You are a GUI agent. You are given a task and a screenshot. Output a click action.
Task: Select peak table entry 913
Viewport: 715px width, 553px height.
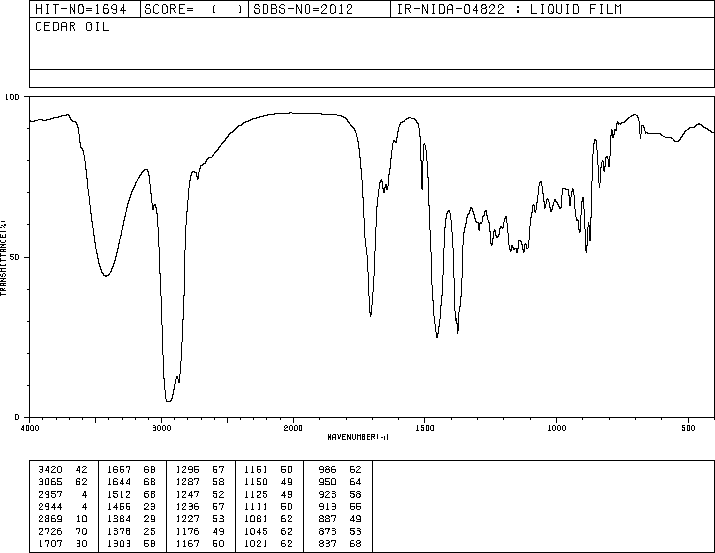(340, 506)
